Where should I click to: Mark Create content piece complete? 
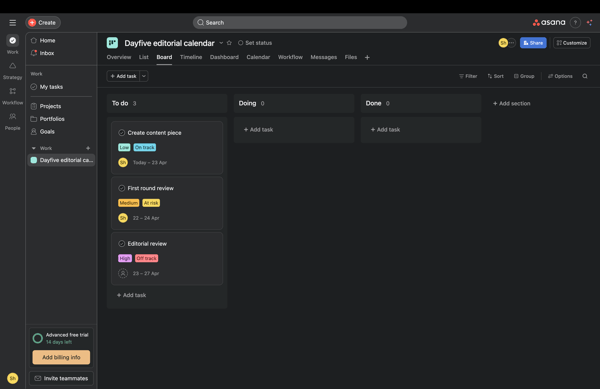122,133
